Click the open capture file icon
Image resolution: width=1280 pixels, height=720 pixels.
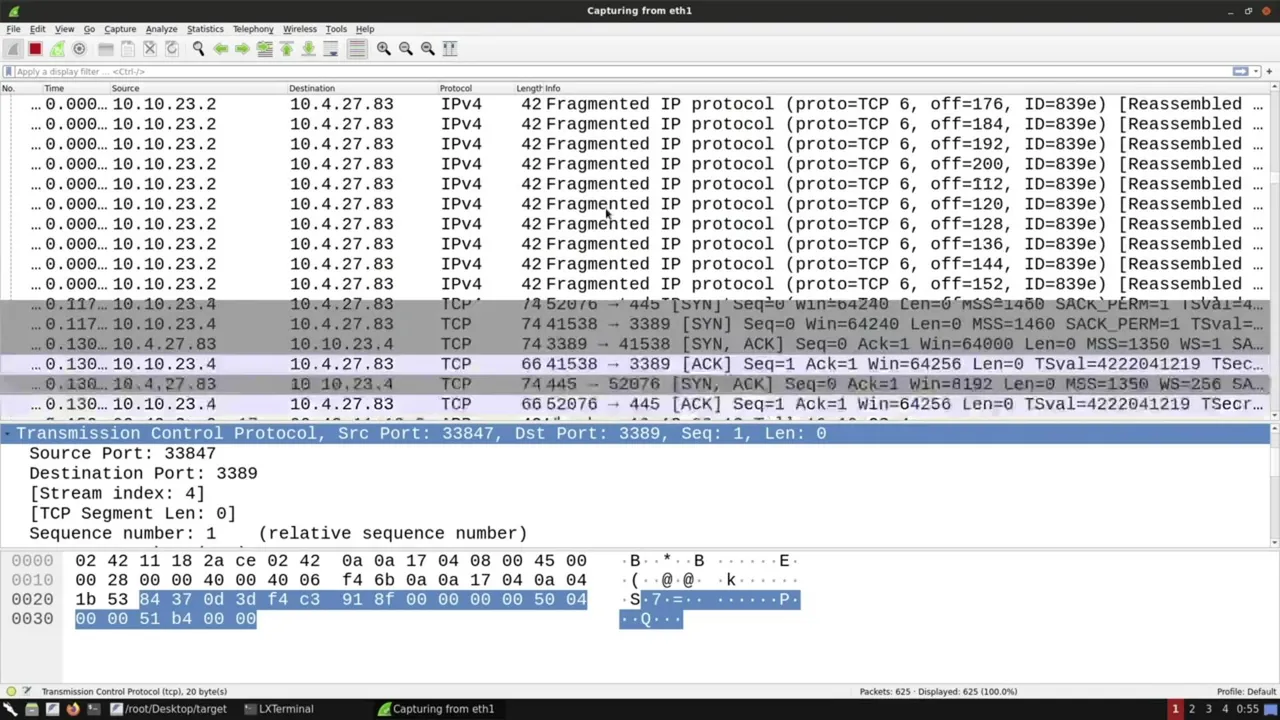click(105, 48)
